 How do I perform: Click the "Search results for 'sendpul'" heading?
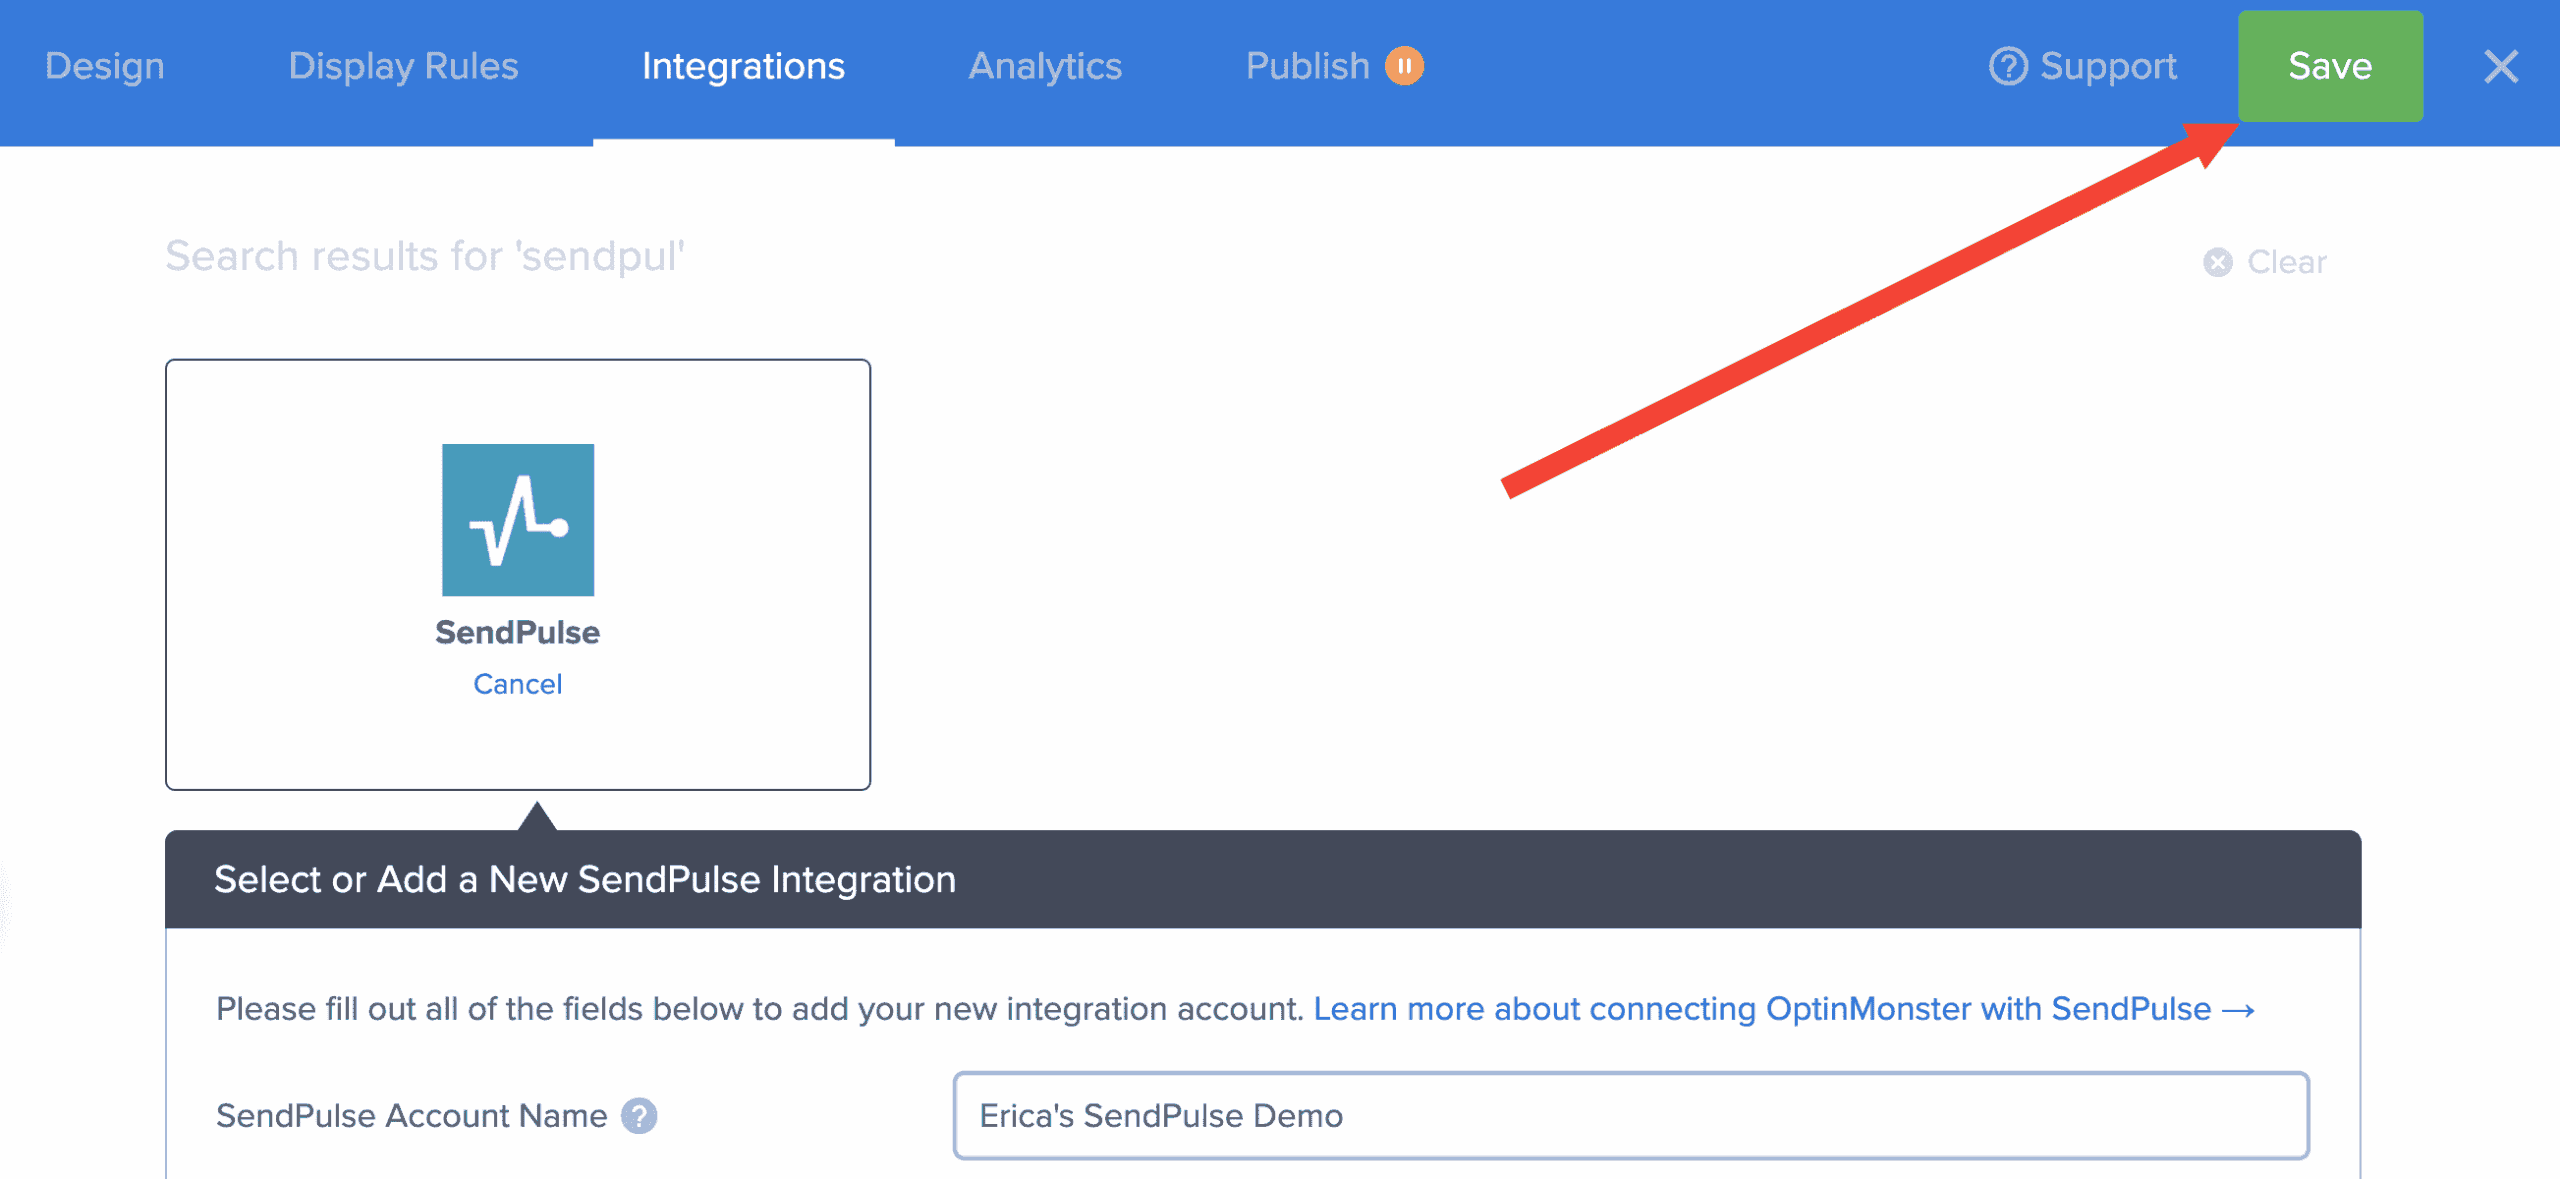tap(425, 257)
